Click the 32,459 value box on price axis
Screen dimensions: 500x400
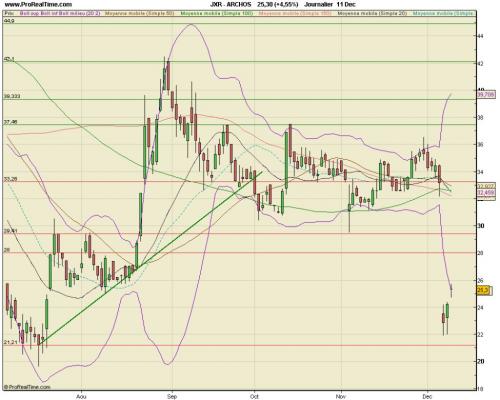pyautogui.click(x=486, y=193)
